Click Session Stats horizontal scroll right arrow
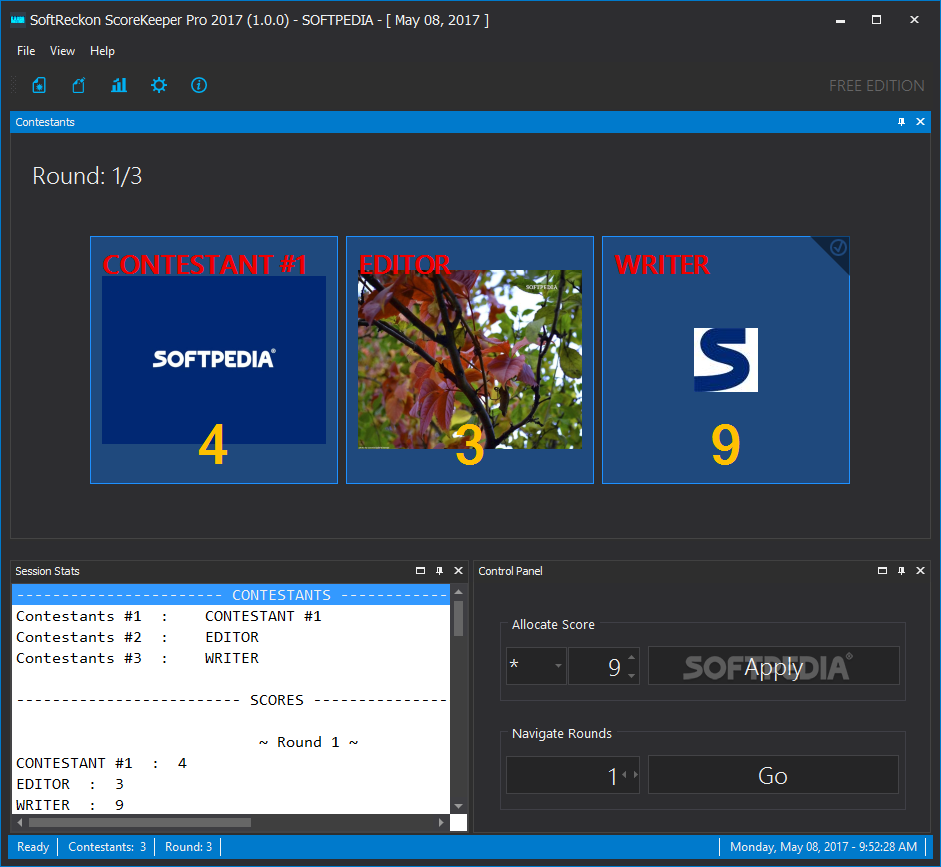The height and width of the screenshot is (867, 941). click(441, 823)
